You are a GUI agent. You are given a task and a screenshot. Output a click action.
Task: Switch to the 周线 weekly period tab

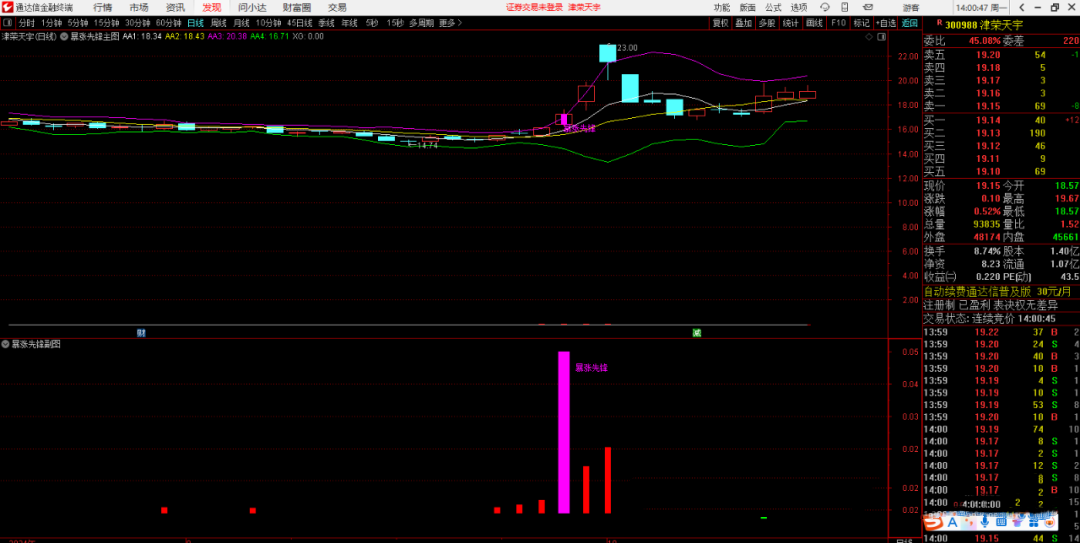tap(218, 22)
